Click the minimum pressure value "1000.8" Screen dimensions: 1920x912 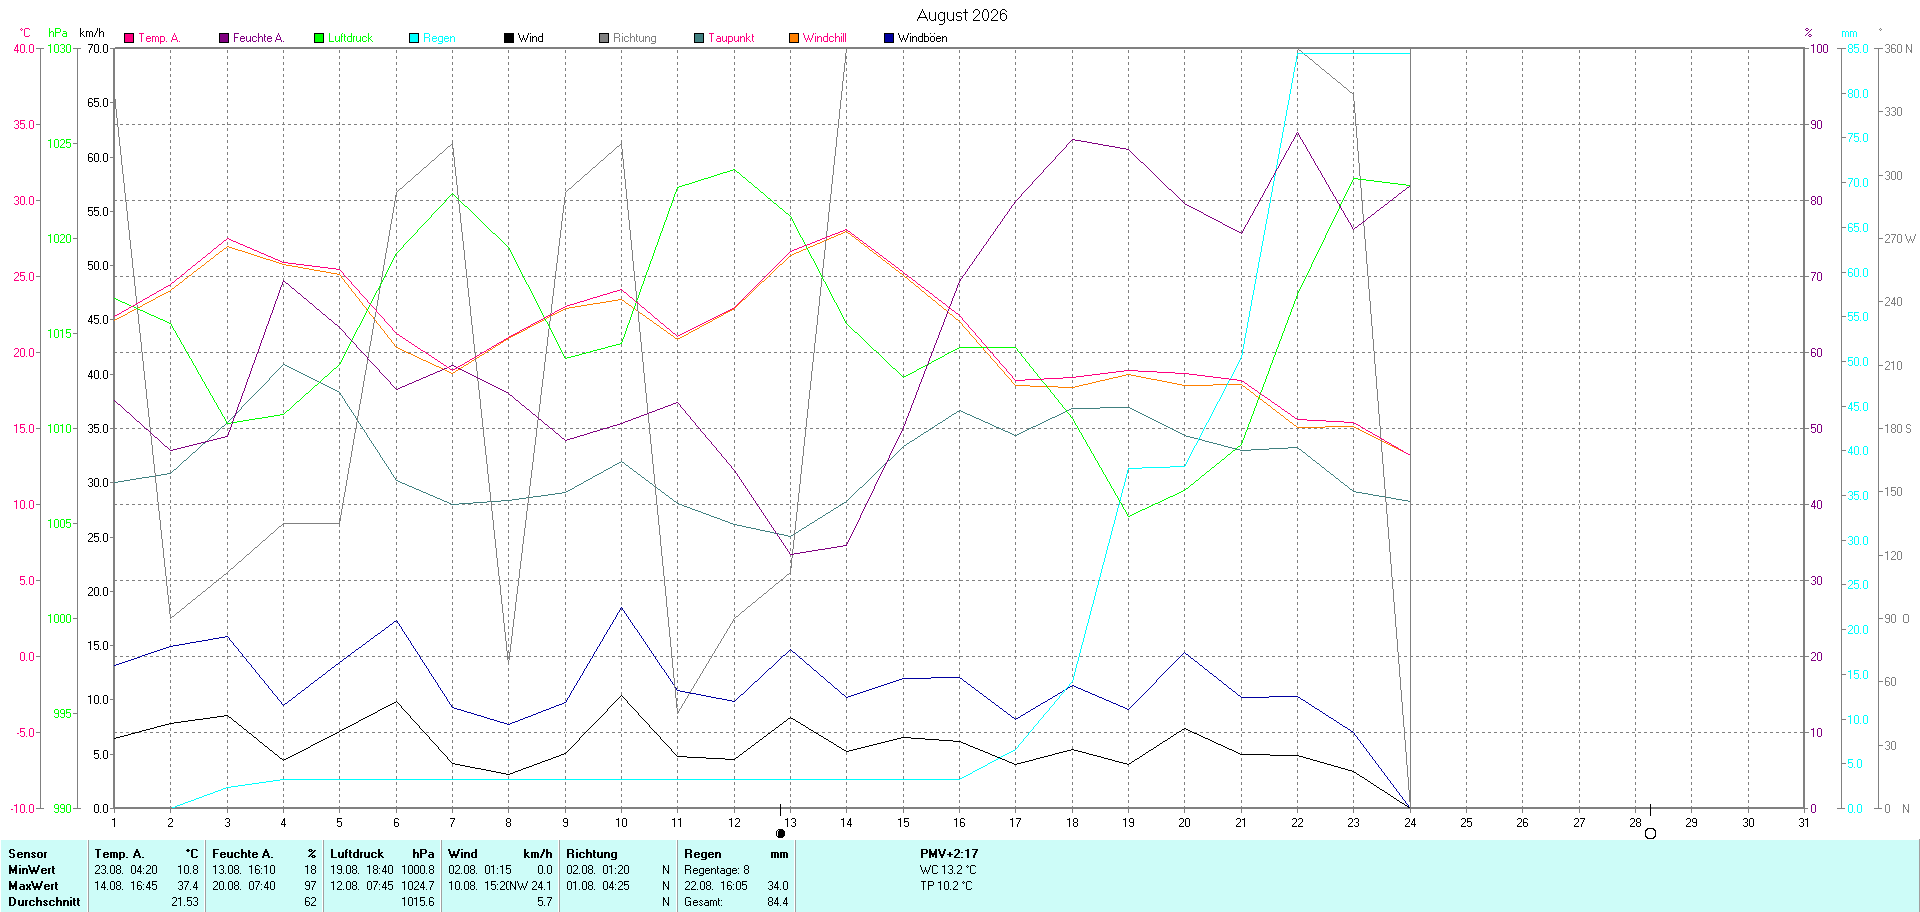pos(418,870)
